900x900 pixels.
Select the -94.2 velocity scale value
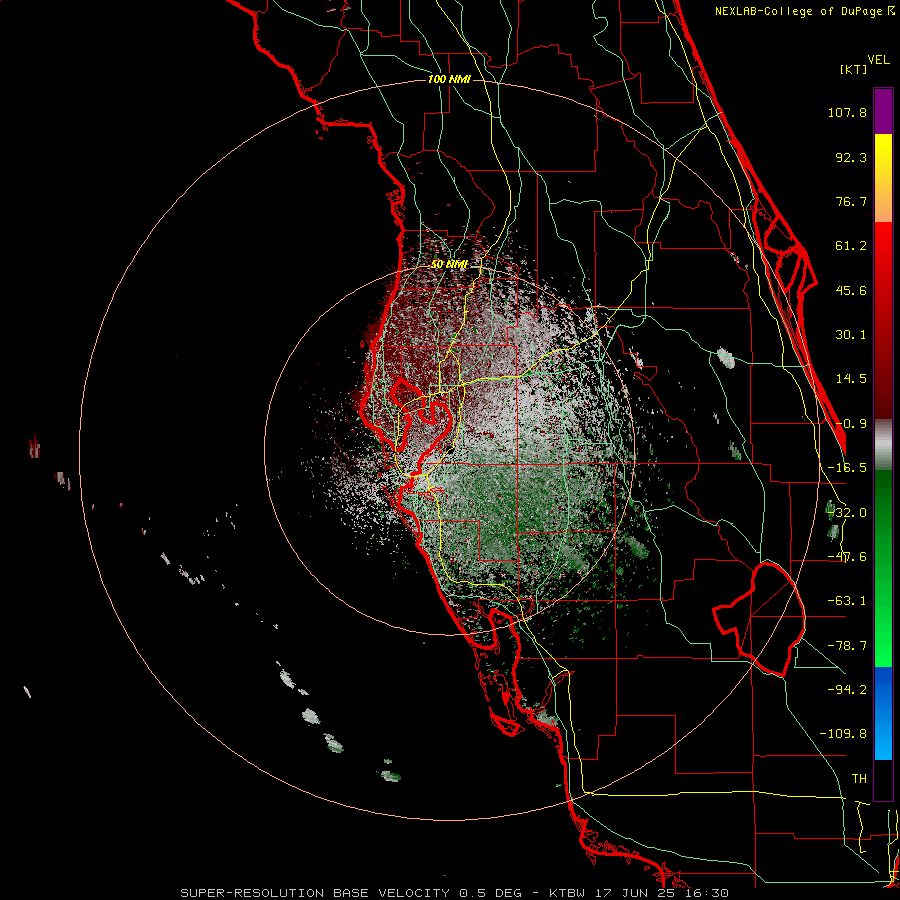click(x=847, y=689)
